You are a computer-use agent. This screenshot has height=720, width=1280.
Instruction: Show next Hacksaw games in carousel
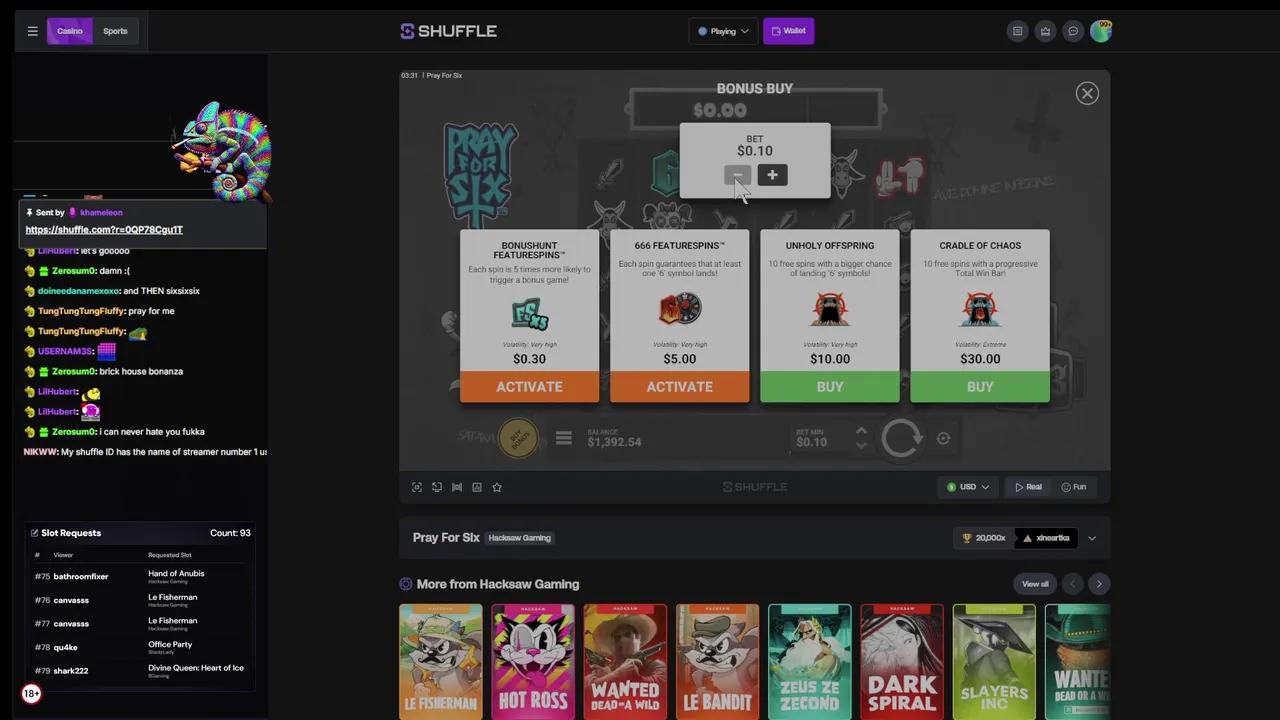[1099, 584]
